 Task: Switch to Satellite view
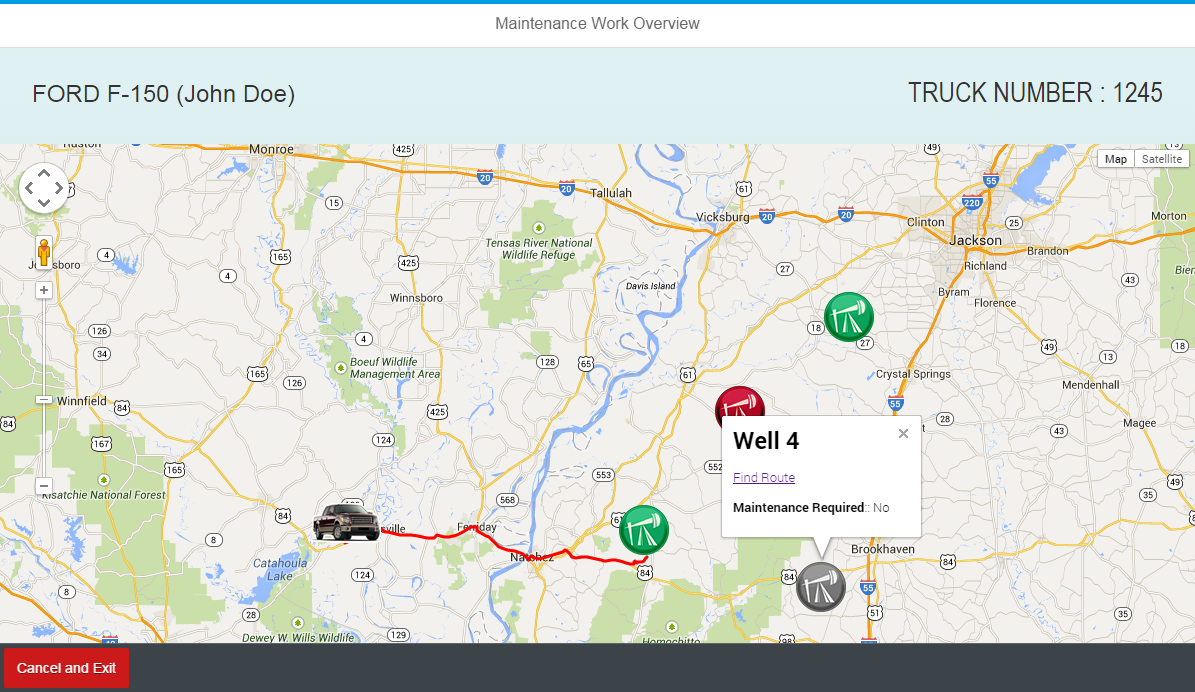(1161, 159)
